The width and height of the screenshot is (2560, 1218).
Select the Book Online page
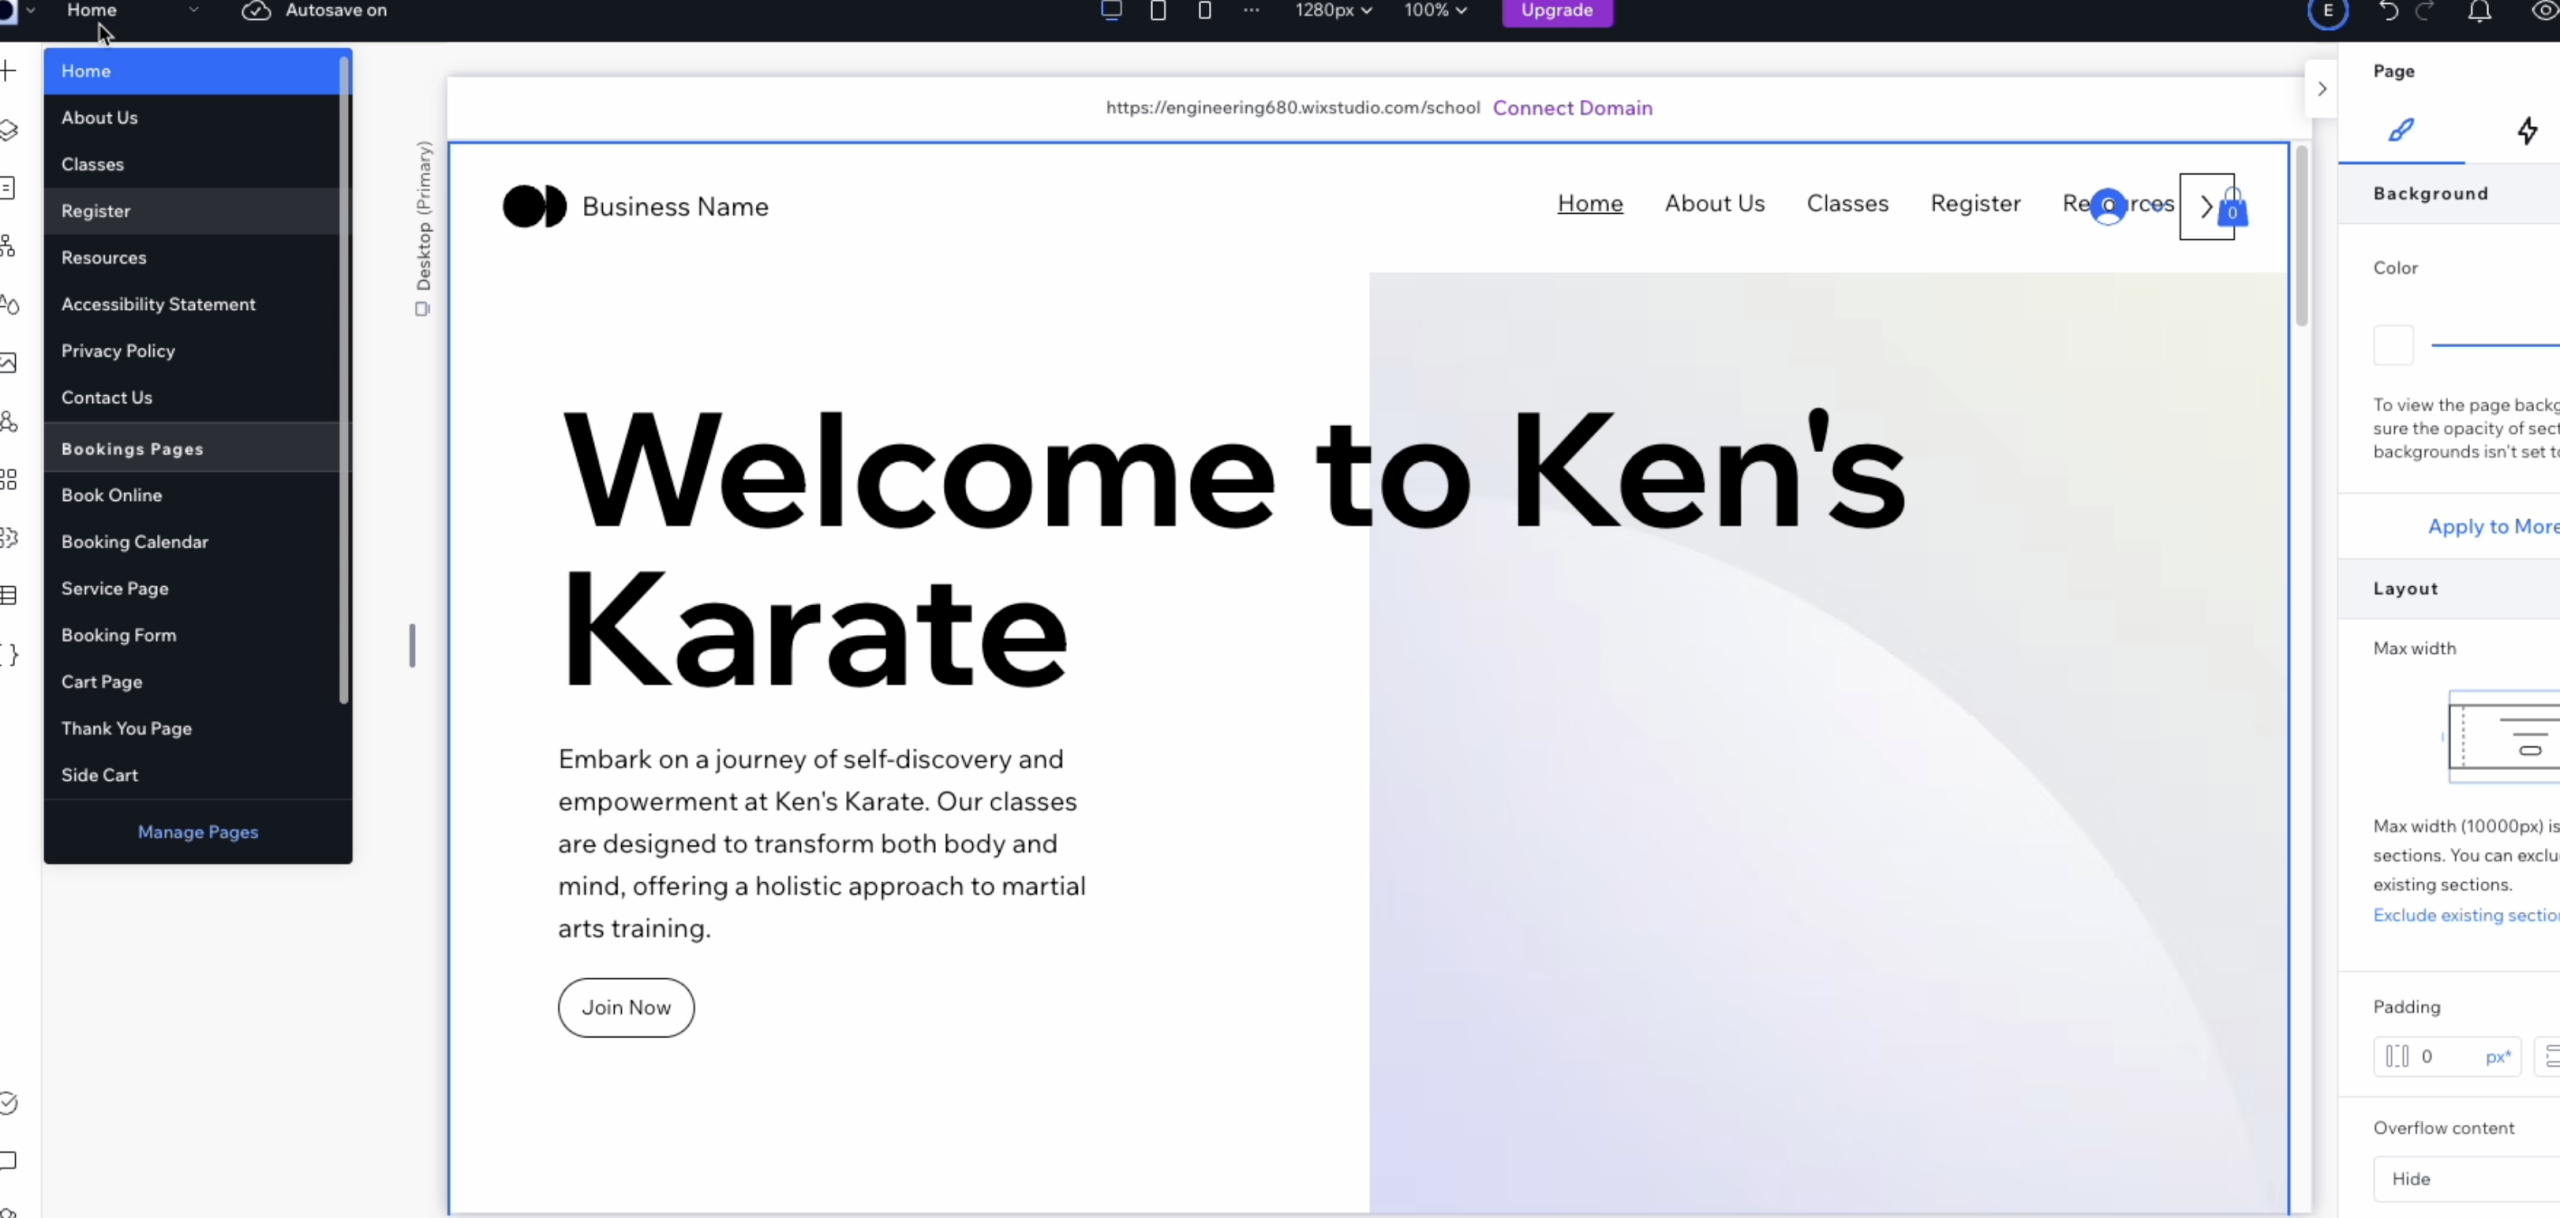192,495
